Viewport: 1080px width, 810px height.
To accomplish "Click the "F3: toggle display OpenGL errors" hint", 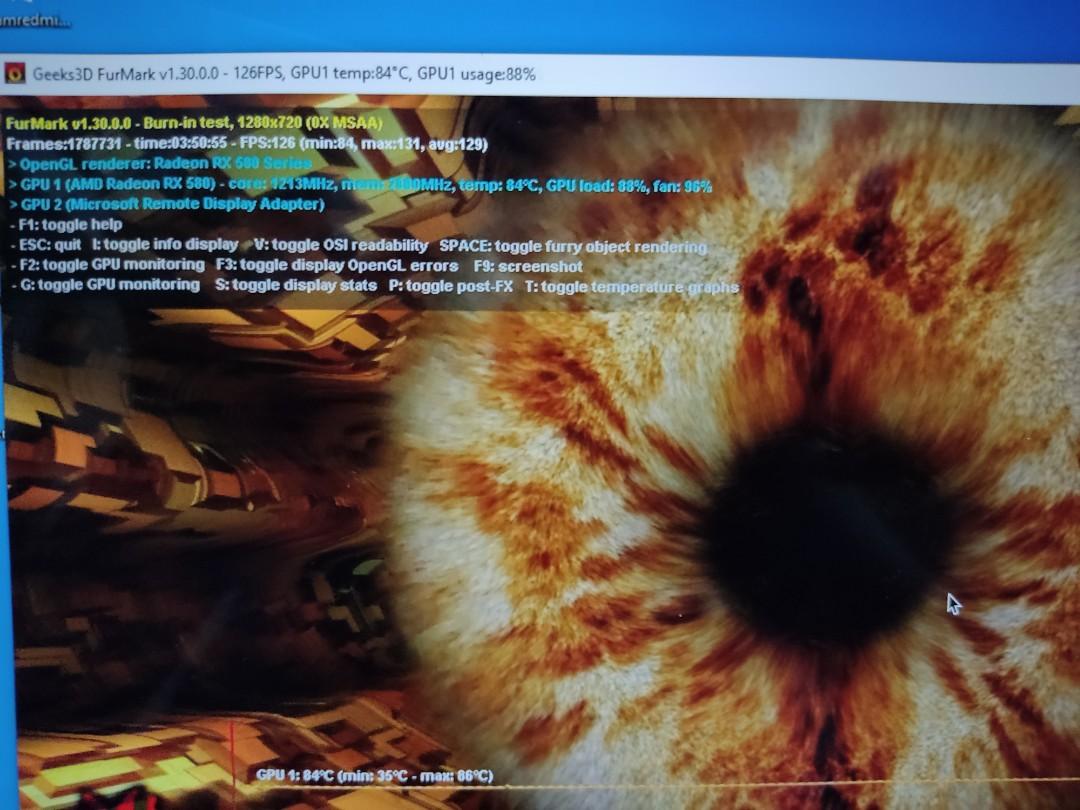I will pos(337,265).
